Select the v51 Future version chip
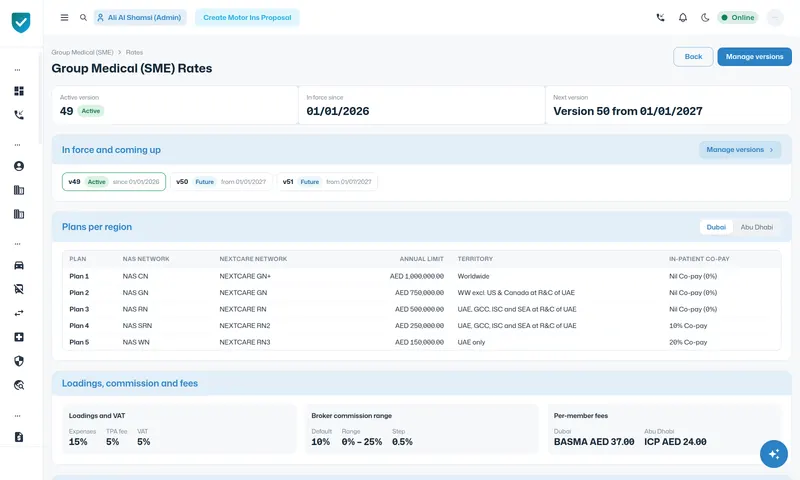 (x=327, y=182)
